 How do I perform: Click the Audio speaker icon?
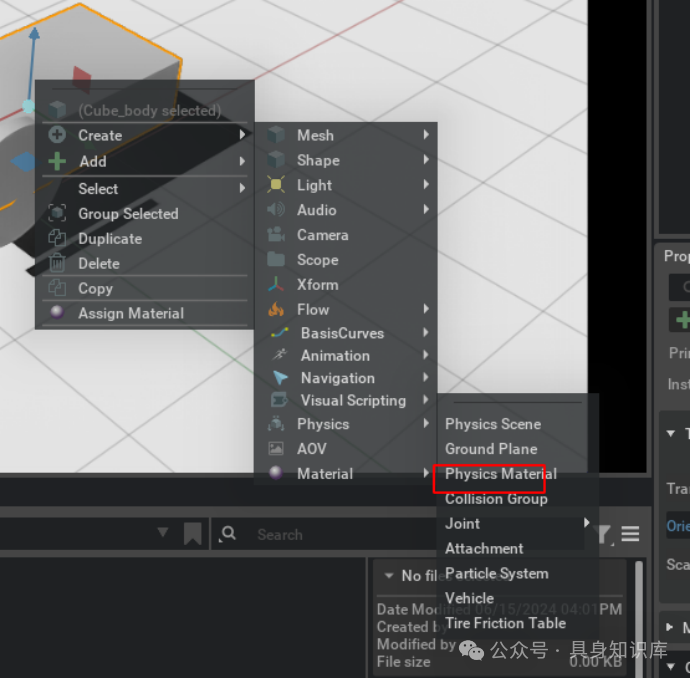[276, 210]
